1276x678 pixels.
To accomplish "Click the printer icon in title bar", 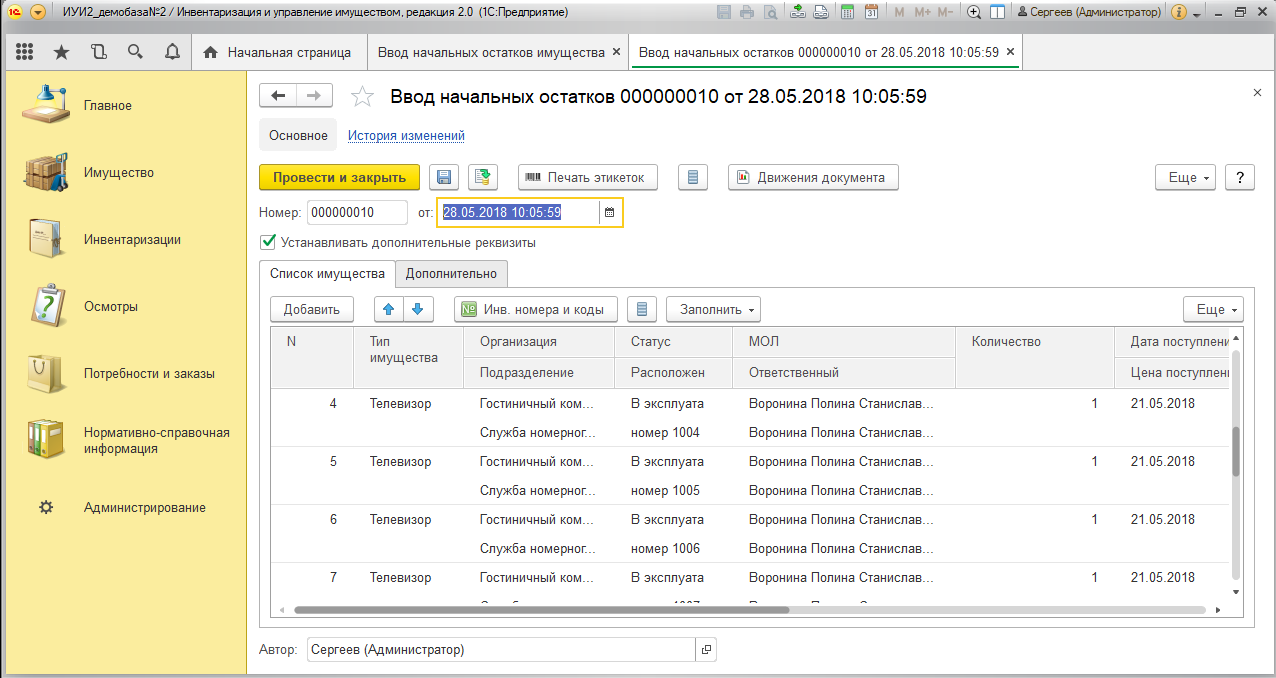I will 747,13.
